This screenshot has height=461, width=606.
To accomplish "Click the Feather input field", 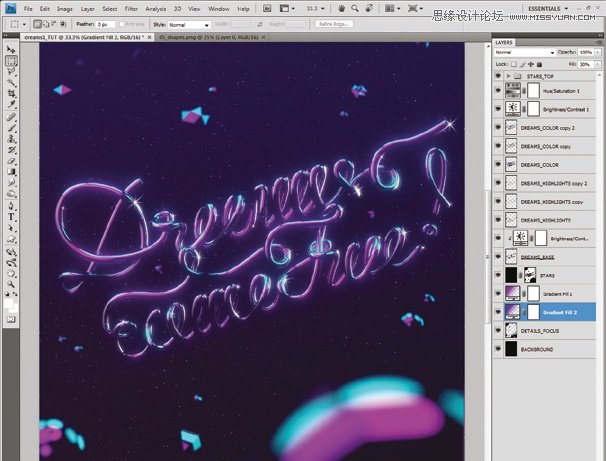I will tap(109, 24).
